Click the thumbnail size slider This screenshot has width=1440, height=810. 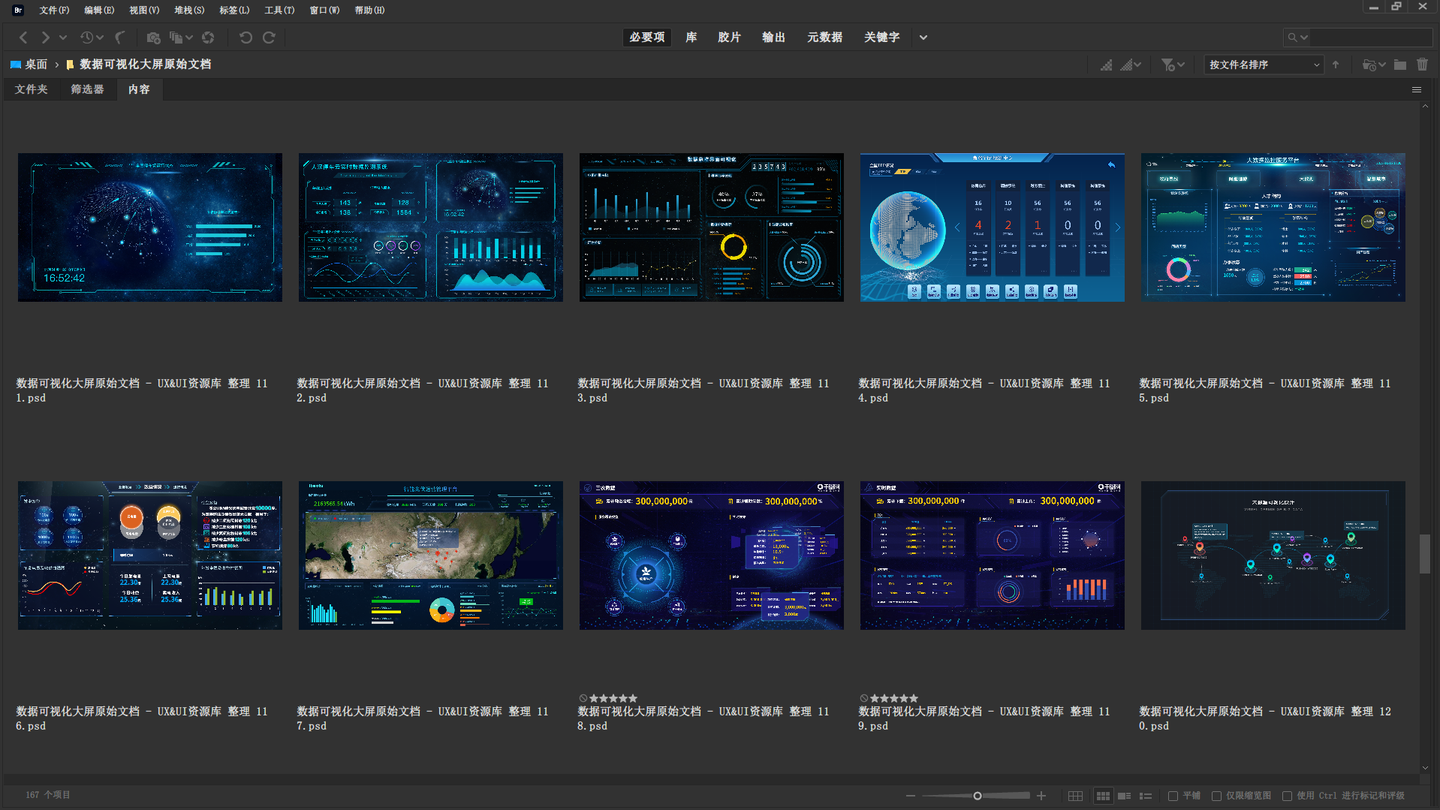[x=977, y=796]
